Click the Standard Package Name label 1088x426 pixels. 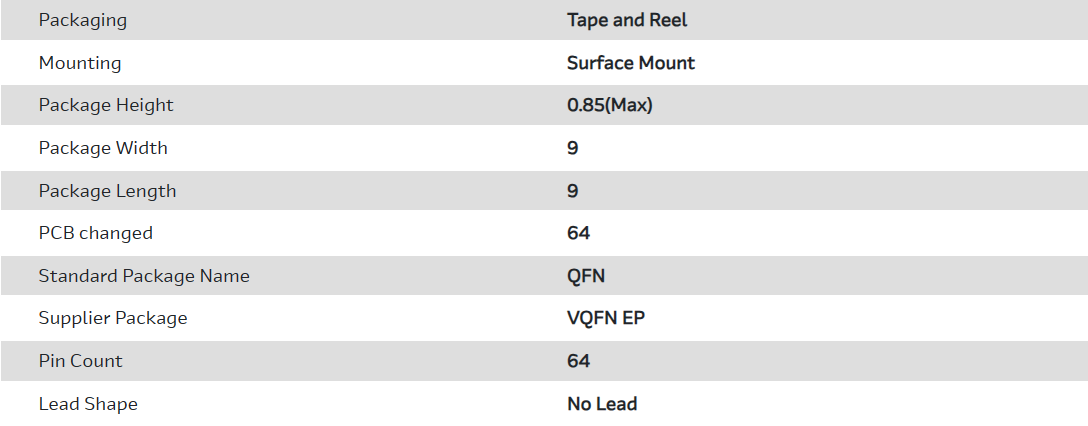144,276
